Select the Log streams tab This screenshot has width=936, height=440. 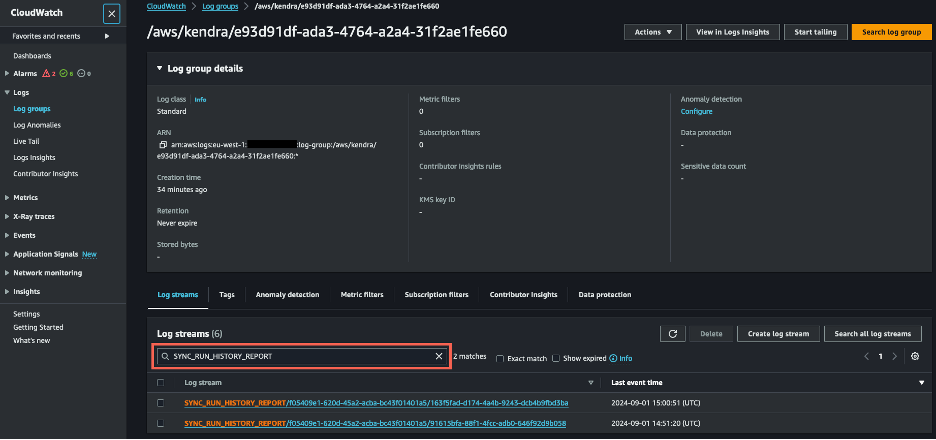[x=178, y=295]
